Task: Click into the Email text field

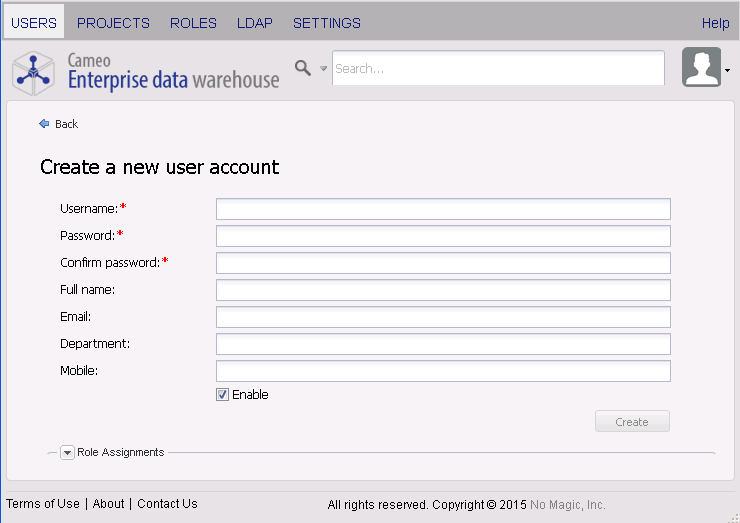Action: coord(443,317)
